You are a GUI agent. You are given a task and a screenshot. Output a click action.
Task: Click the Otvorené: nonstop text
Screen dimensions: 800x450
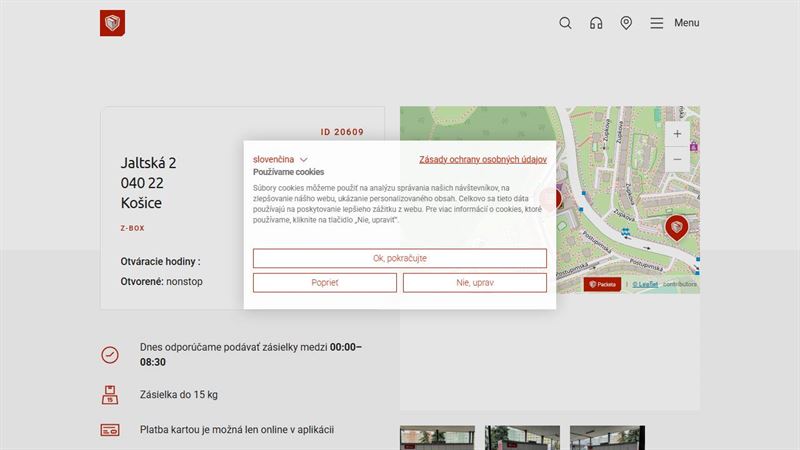[161, 282]
